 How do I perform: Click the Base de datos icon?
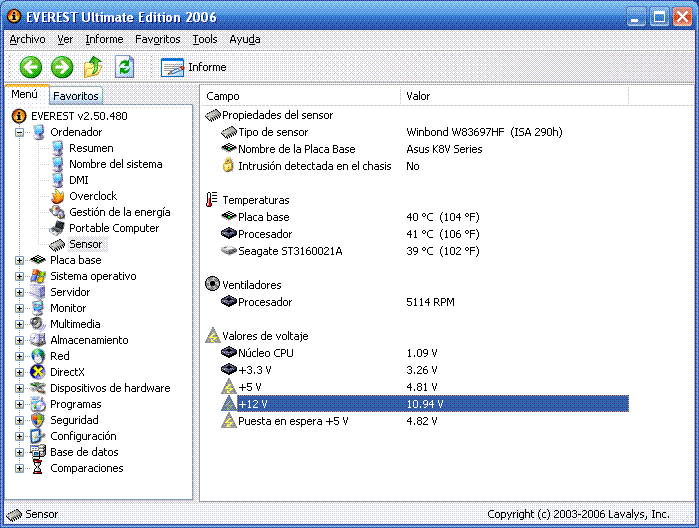tap(38, 452)
